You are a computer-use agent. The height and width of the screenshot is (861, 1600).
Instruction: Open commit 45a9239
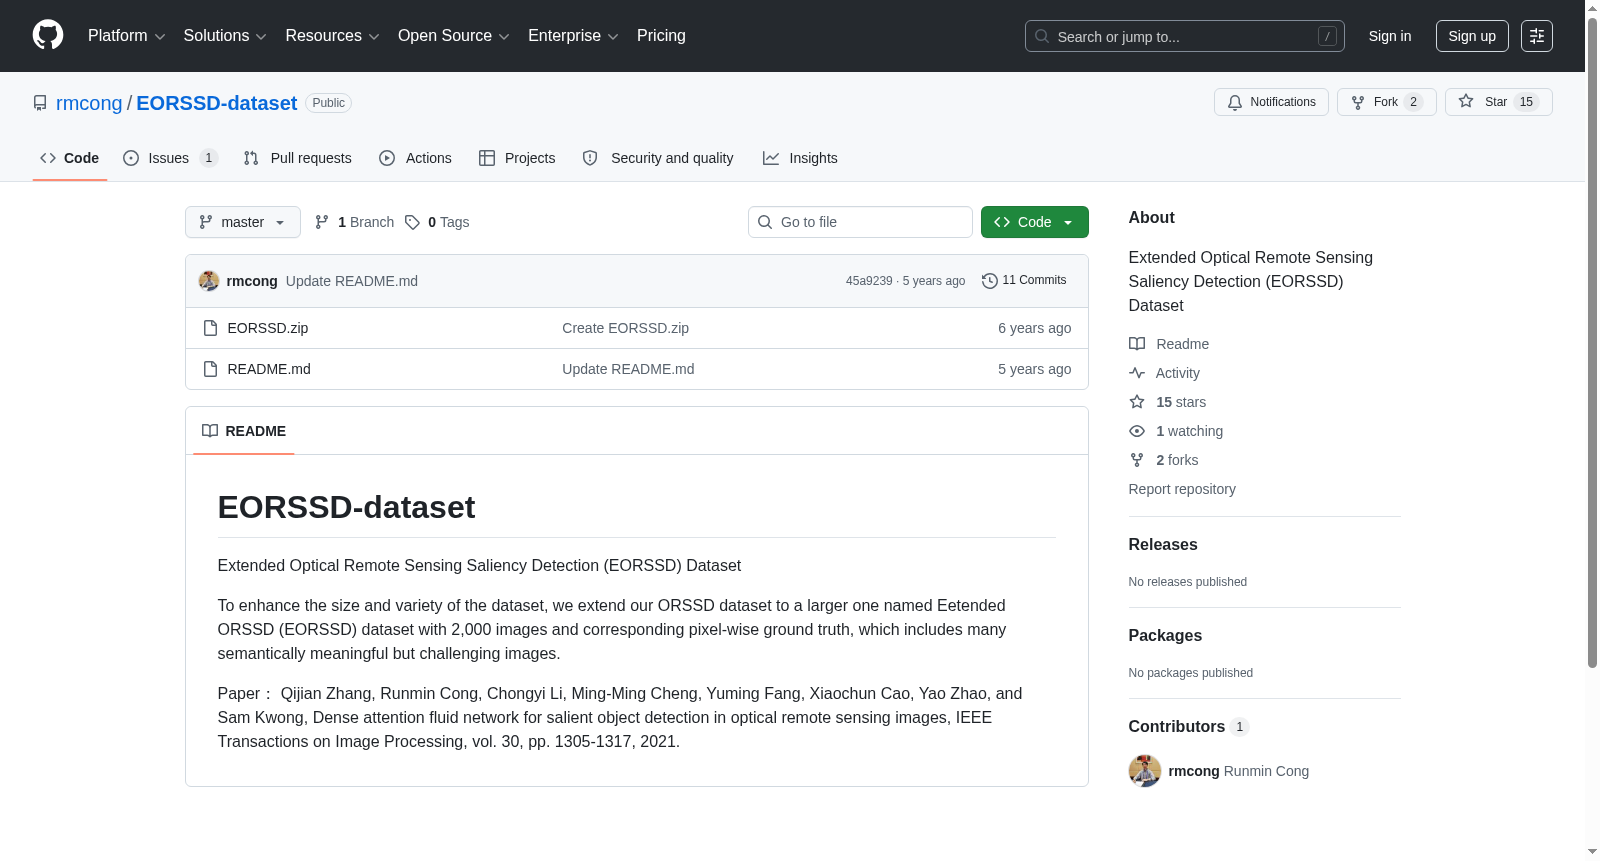(x=869, y=281)
